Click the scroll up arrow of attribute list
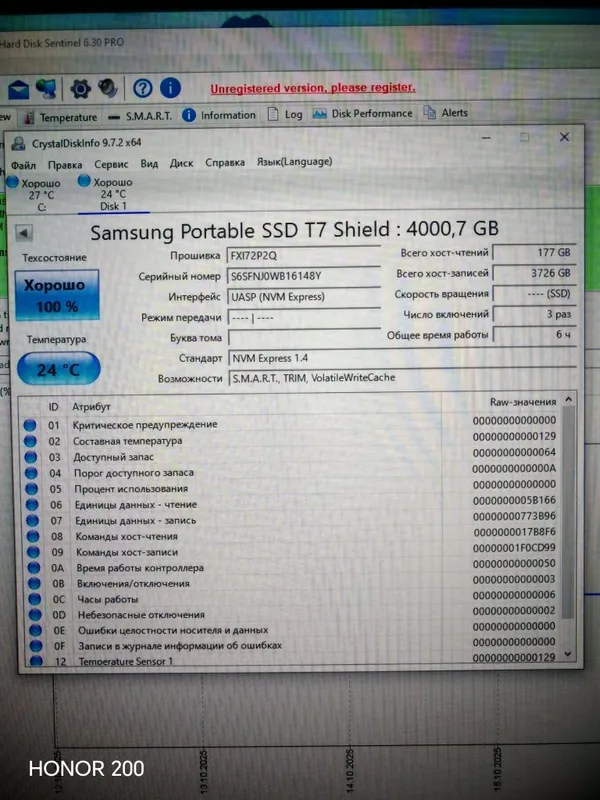This screenshot has height=800, width=600. [568, 401]
